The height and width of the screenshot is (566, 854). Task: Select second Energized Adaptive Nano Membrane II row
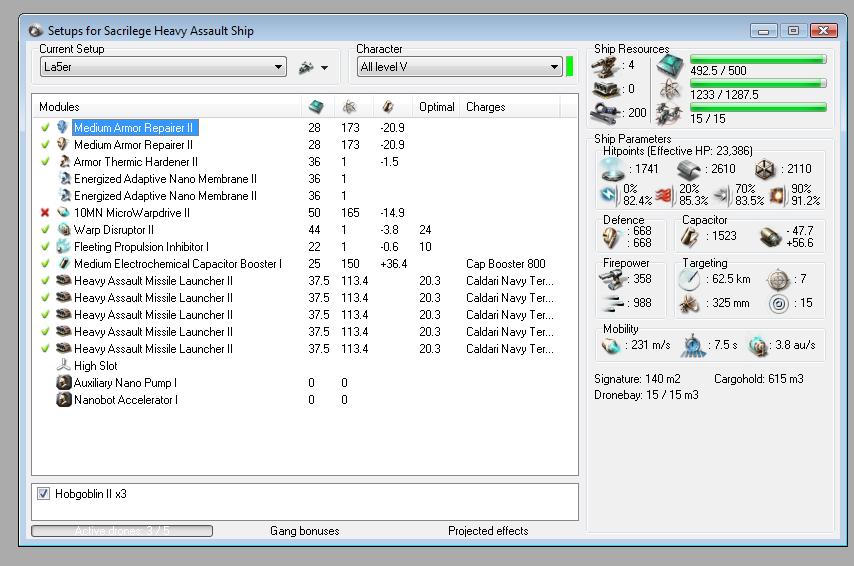click(305, 196)
